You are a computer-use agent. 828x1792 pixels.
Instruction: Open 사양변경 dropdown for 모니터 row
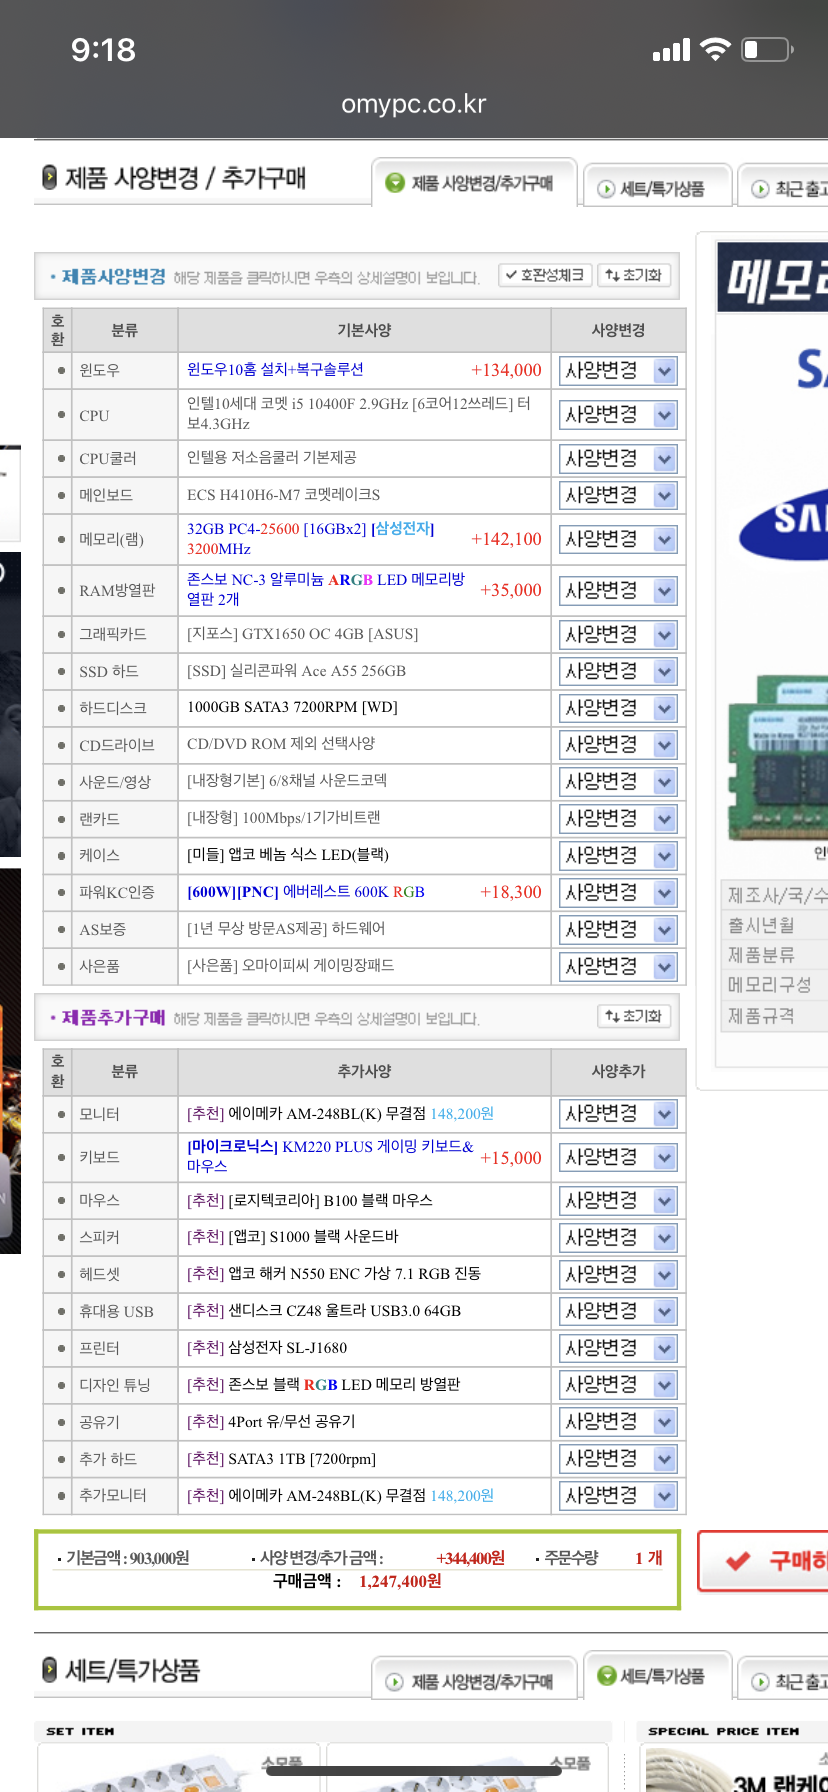point(618,1114)
